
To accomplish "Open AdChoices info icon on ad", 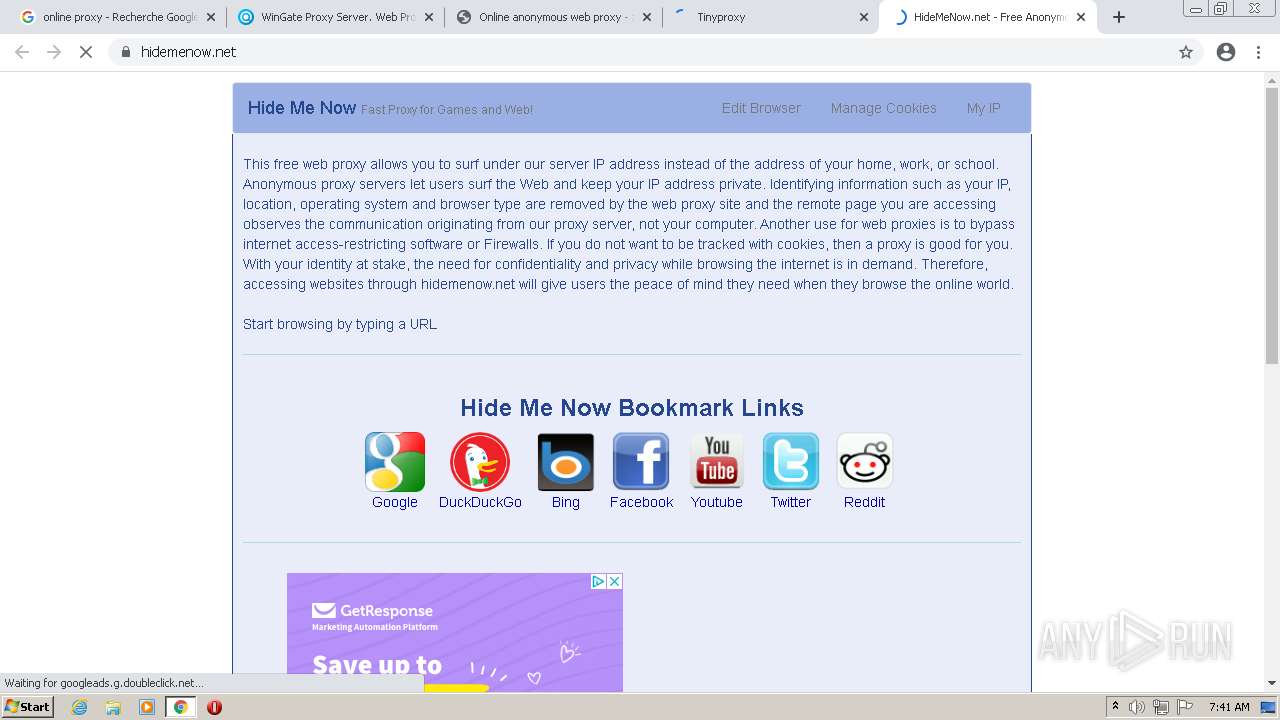I will pos(598,581).
